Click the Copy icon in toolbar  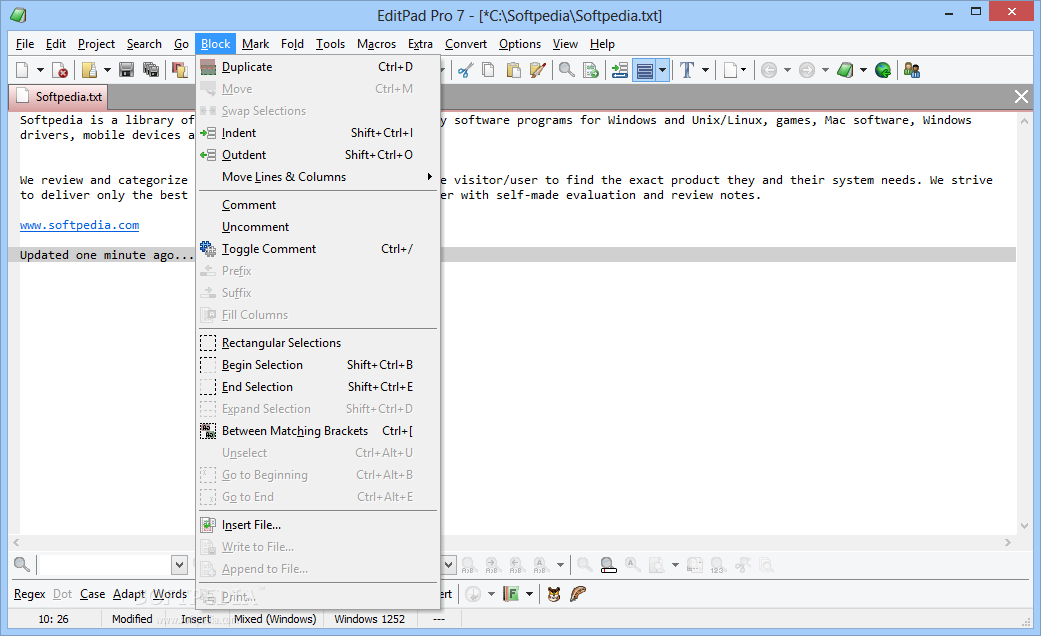click(488, 70)
